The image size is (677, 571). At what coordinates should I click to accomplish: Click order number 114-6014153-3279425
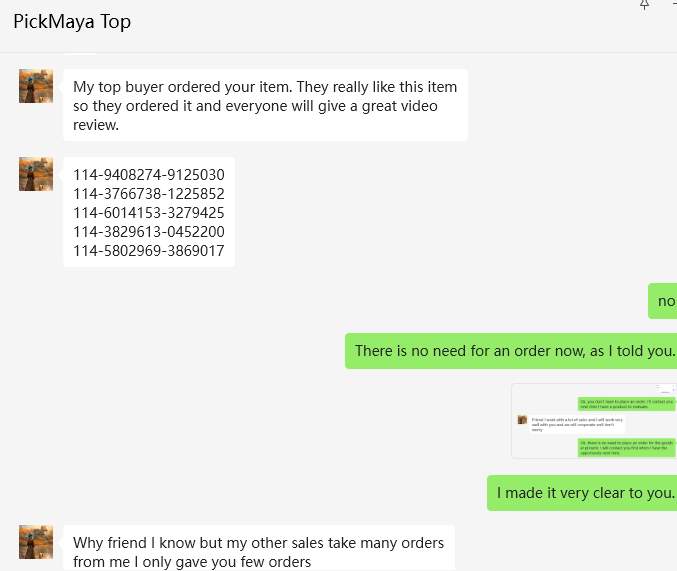point(149,213)
